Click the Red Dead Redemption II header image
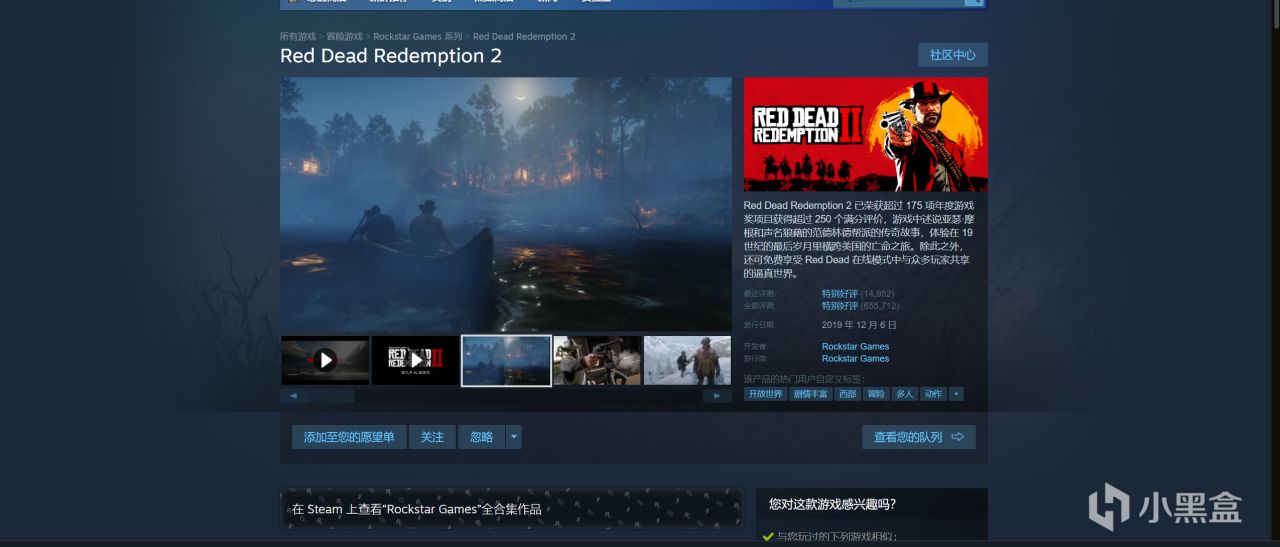This screenshot has height=547, width=1280. [x=865, y=135]
